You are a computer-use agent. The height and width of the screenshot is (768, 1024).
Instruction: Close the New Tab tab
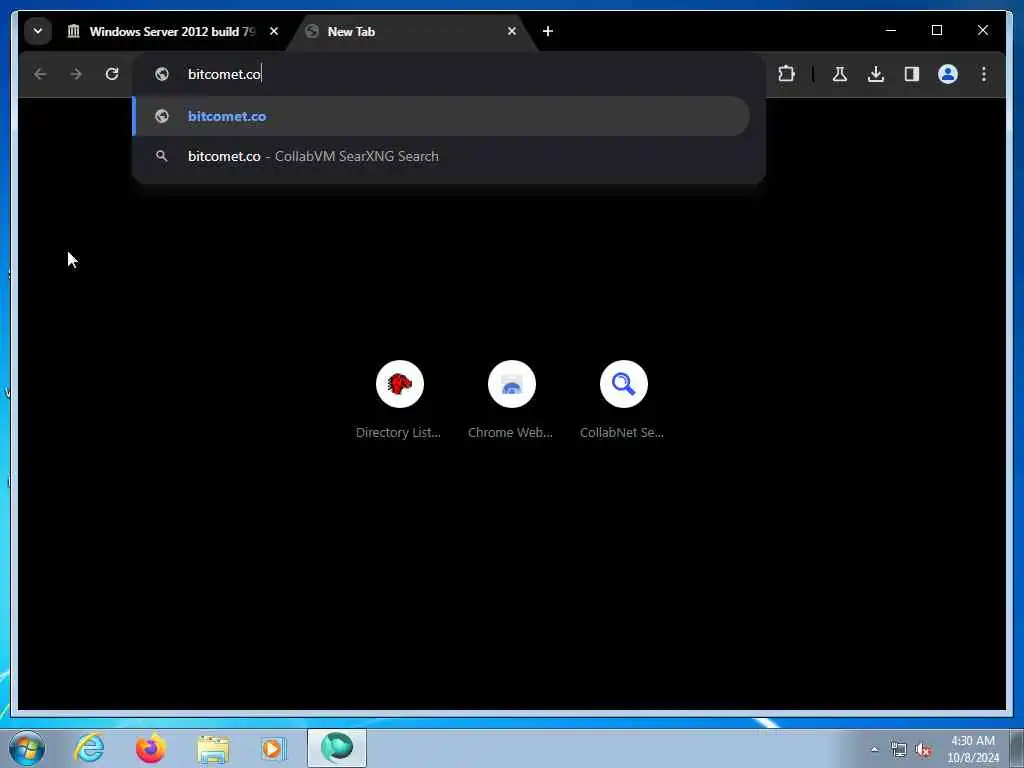point(511,31)
